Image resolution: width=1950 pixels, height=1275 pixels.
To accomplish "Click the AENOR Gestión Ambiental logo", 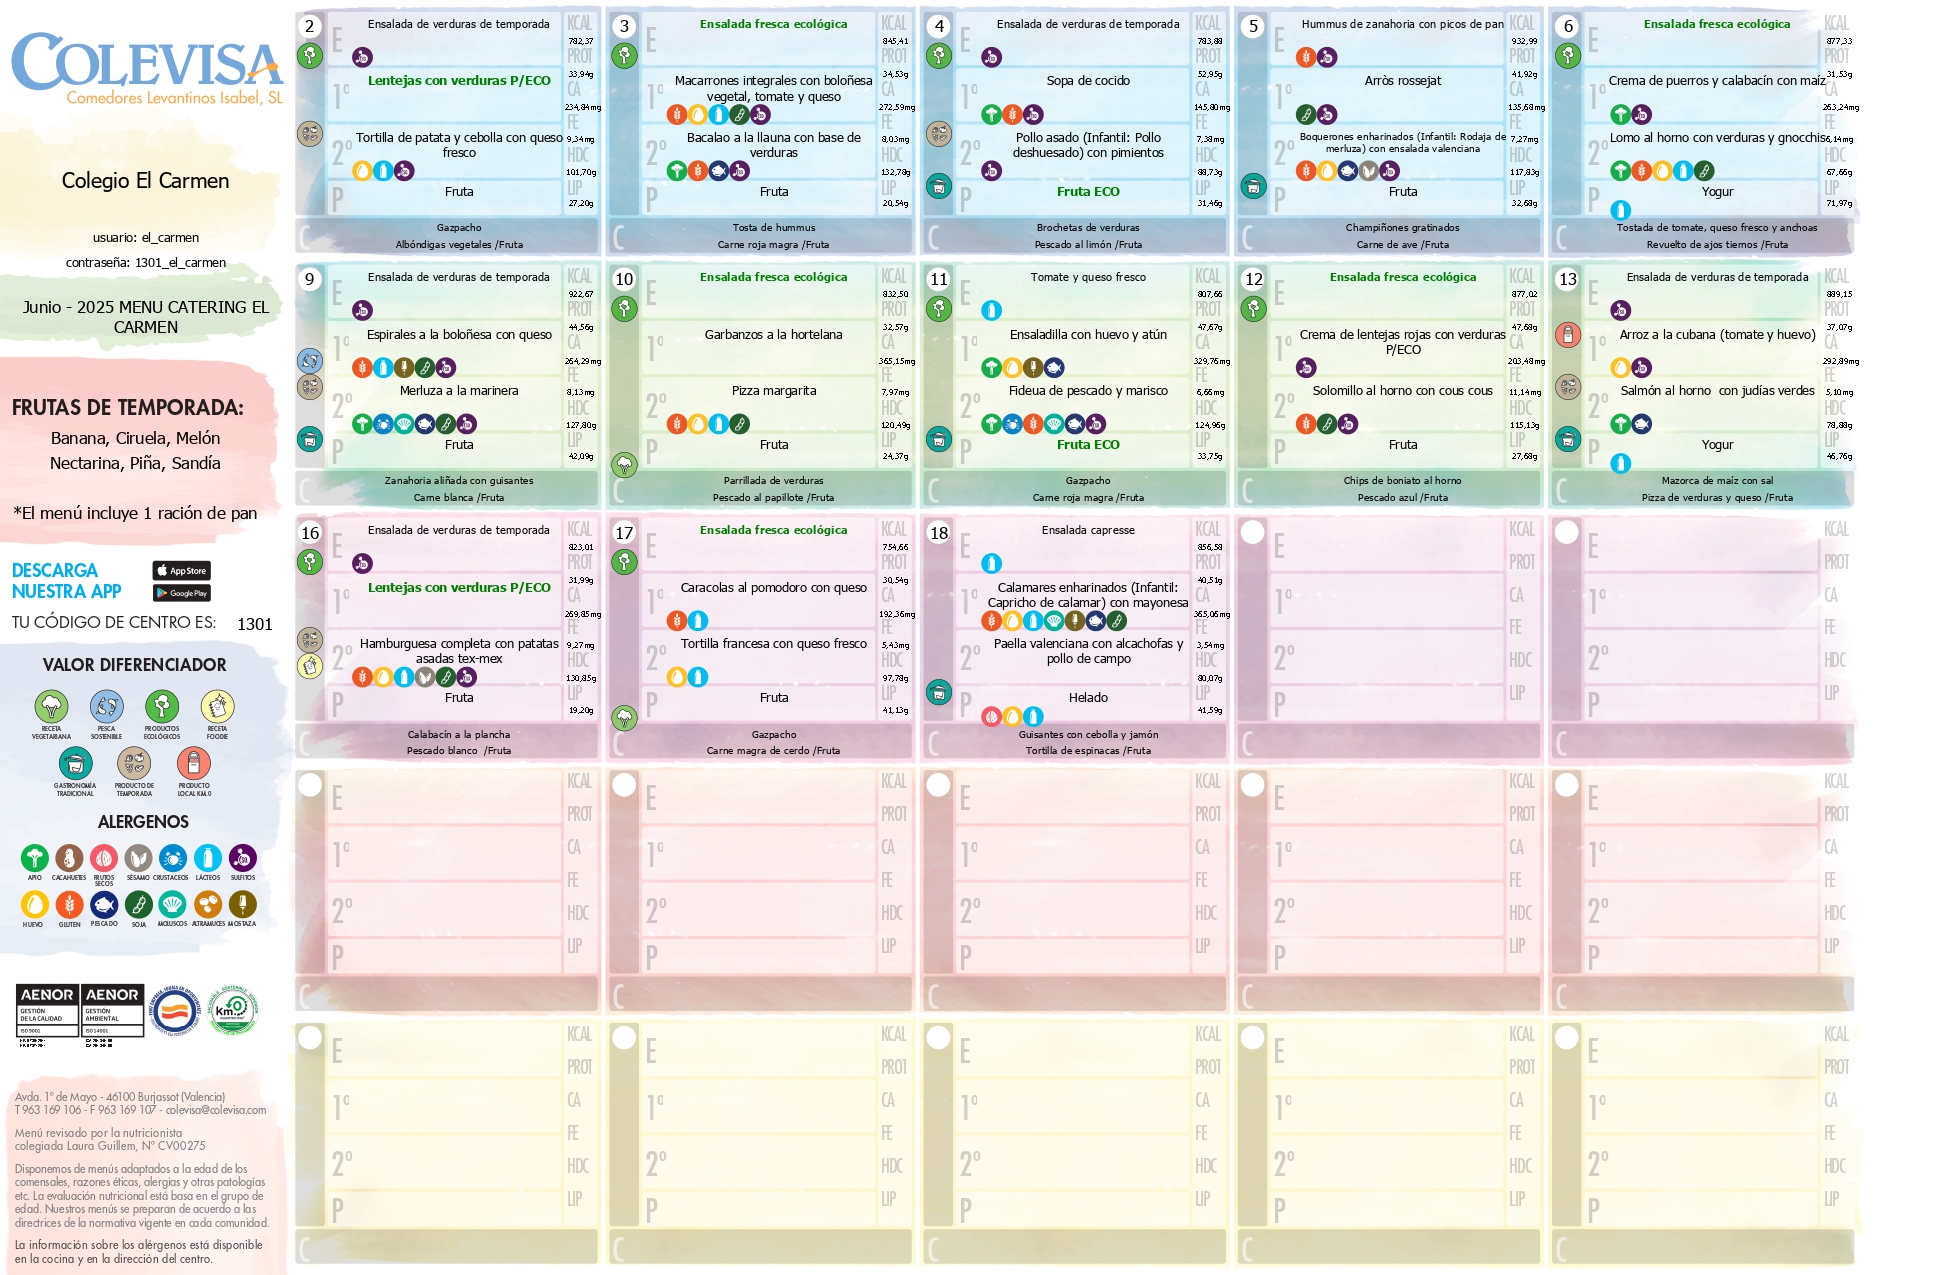I will 112,1011.
